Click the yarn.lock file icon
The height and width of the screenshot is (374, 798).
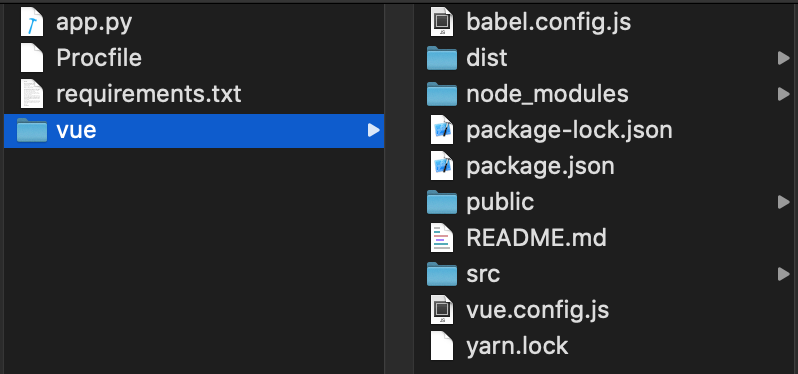coord(442,346)
